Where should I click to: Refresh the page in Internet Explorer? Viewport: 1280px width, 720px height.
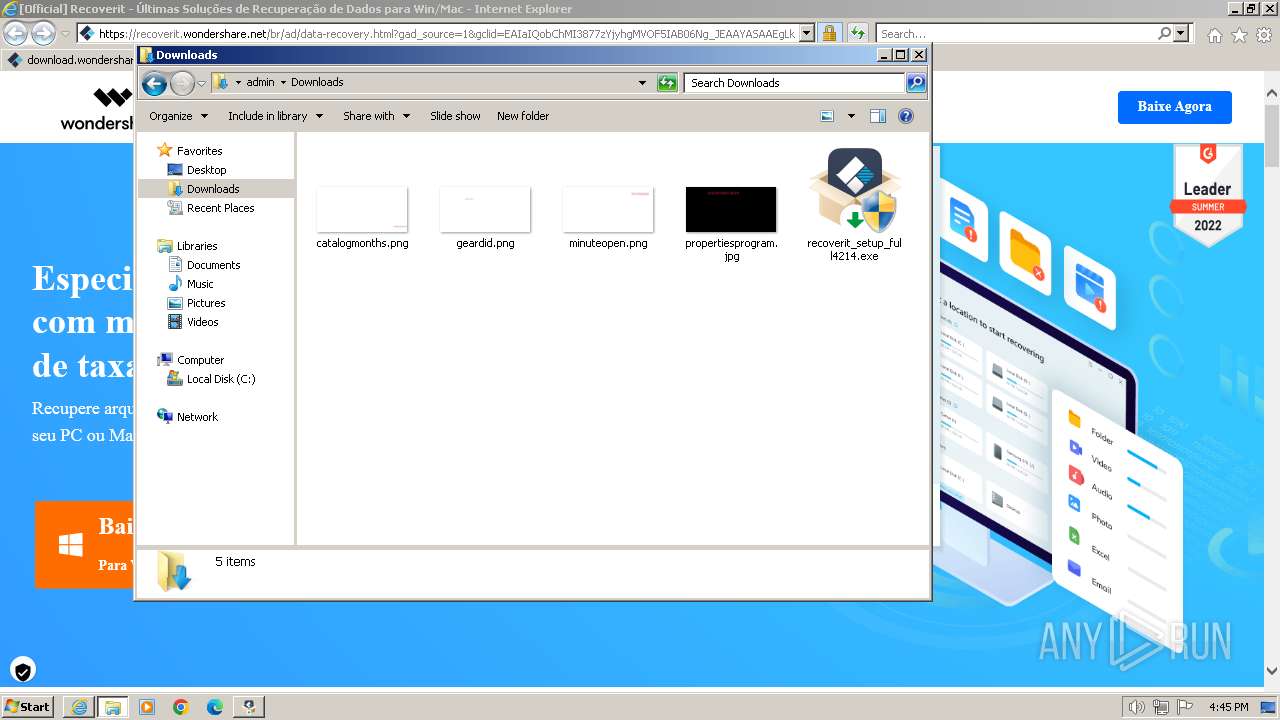pyautogui.click(x=857, y=34)
